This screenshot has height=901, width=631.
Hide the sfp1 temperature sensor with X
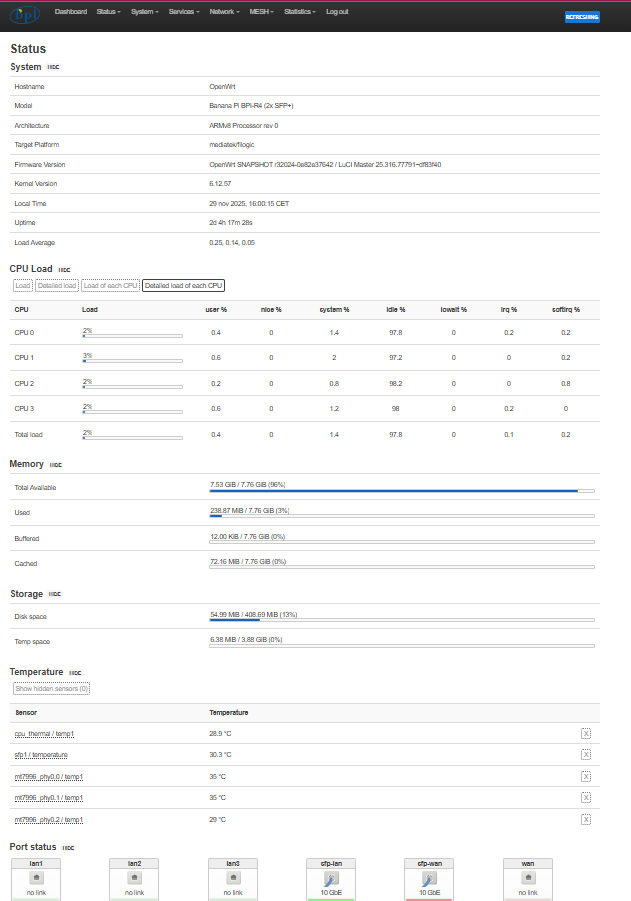coord(586,755)
